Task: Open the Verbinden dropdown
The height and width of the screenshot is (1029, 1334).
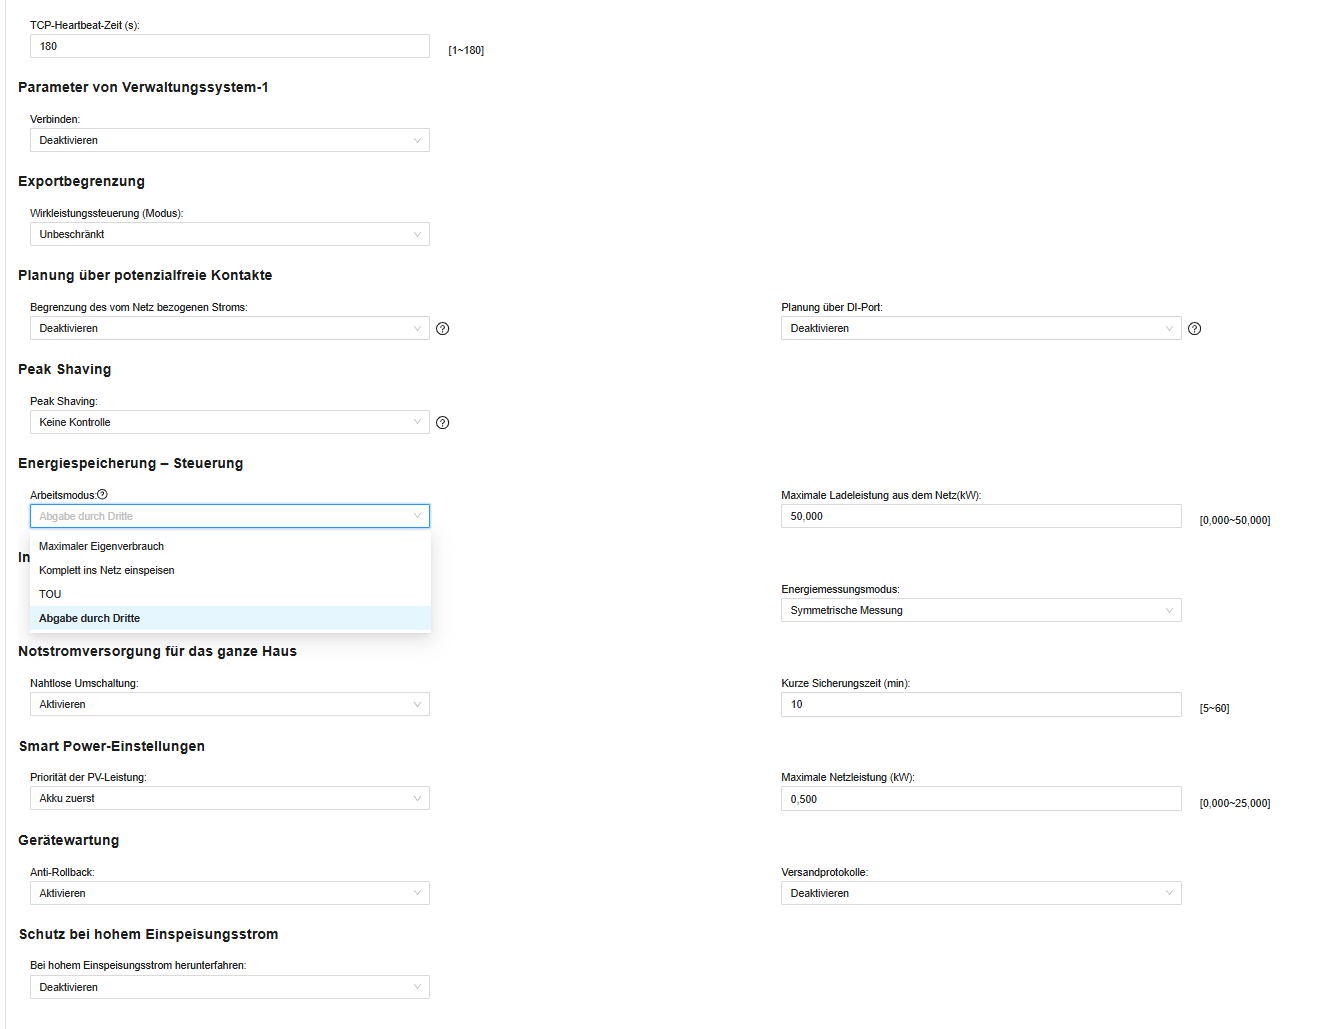Action: pos(230,140)
